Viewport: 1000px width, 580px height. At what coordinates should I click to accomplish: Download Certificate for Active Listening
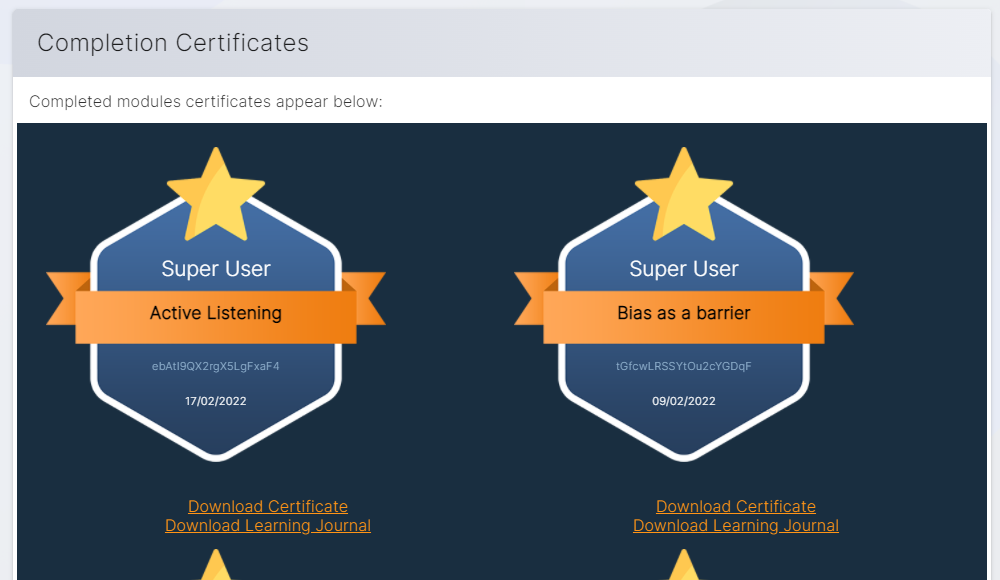point(268,507)
